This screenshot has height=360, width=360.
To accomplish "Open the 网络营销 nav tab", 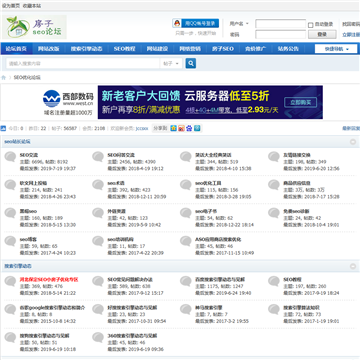I will click(190, 49).
